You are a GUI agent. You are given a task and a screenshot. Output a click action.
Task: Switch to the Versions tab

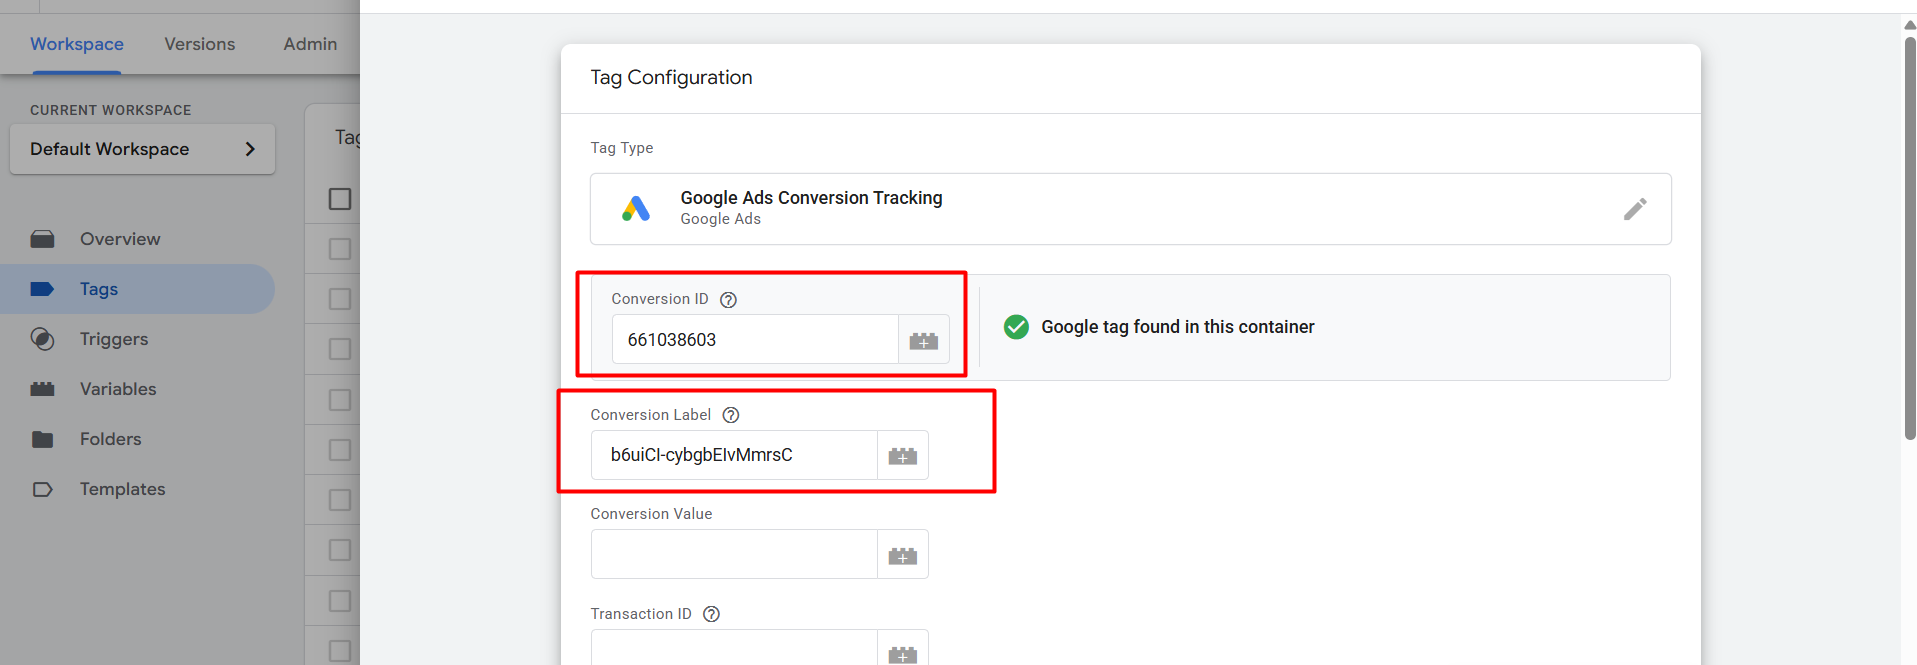coord(200,44)
